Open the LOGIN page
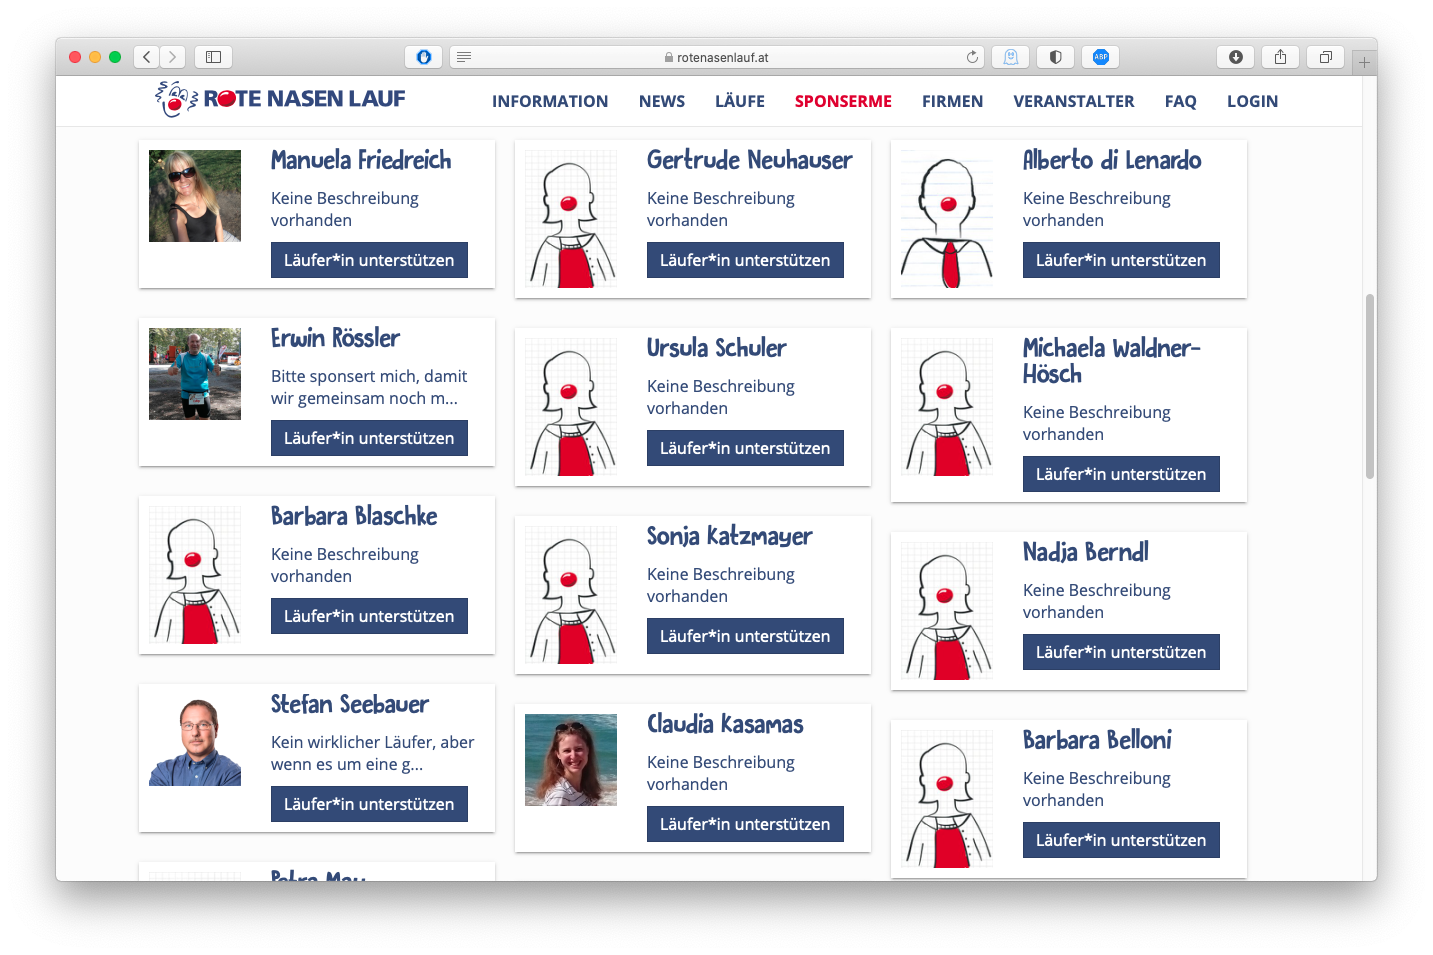The height and width of the screenshot is (955, 1433). tap(1252, 101)
